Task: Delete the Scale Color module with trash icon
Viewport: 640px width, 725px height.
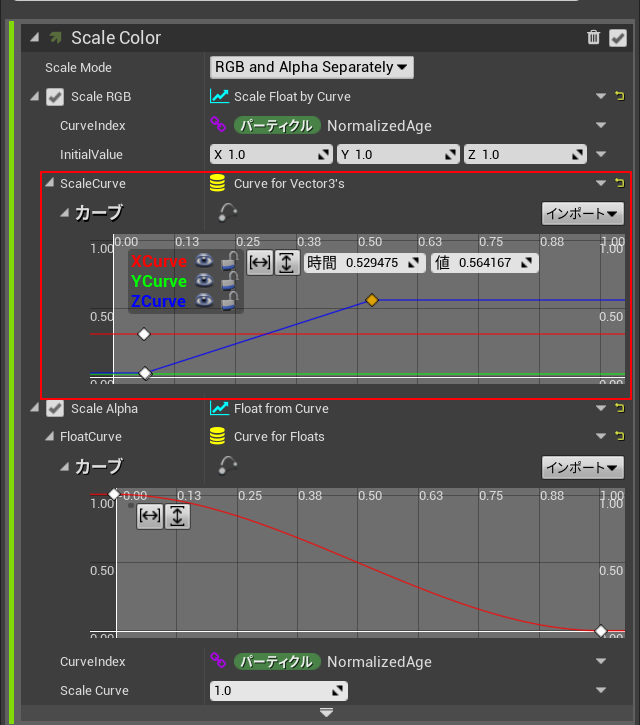Action: [x=593, y=37]
